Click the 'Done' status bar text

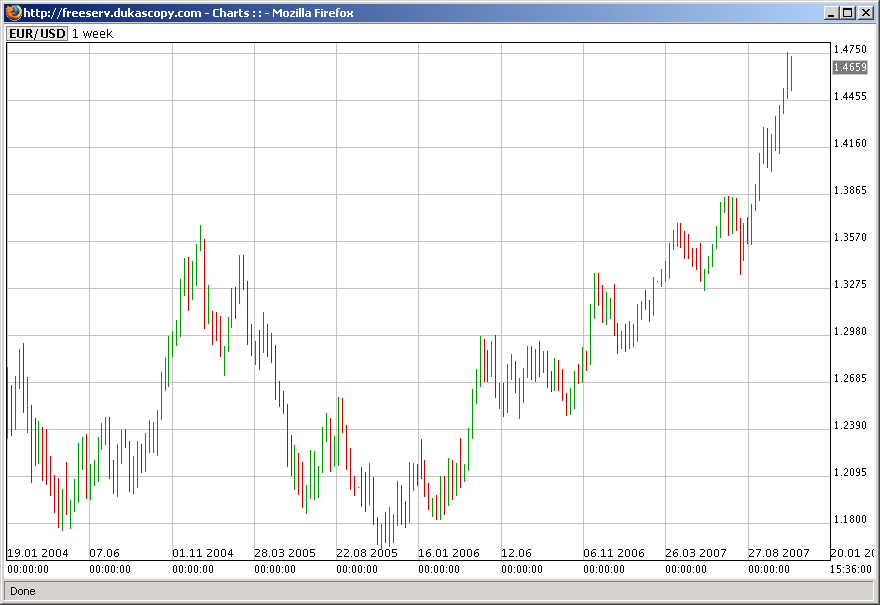click(23, 591)
